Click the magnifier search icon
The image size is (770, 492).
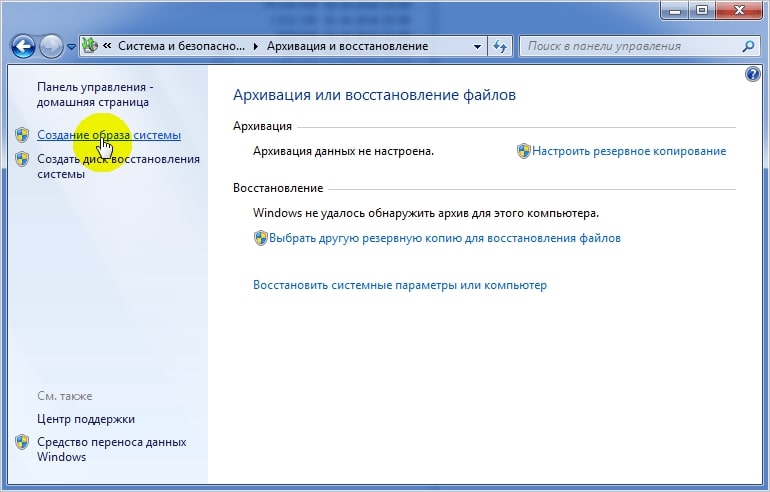[x=748, y=46]
